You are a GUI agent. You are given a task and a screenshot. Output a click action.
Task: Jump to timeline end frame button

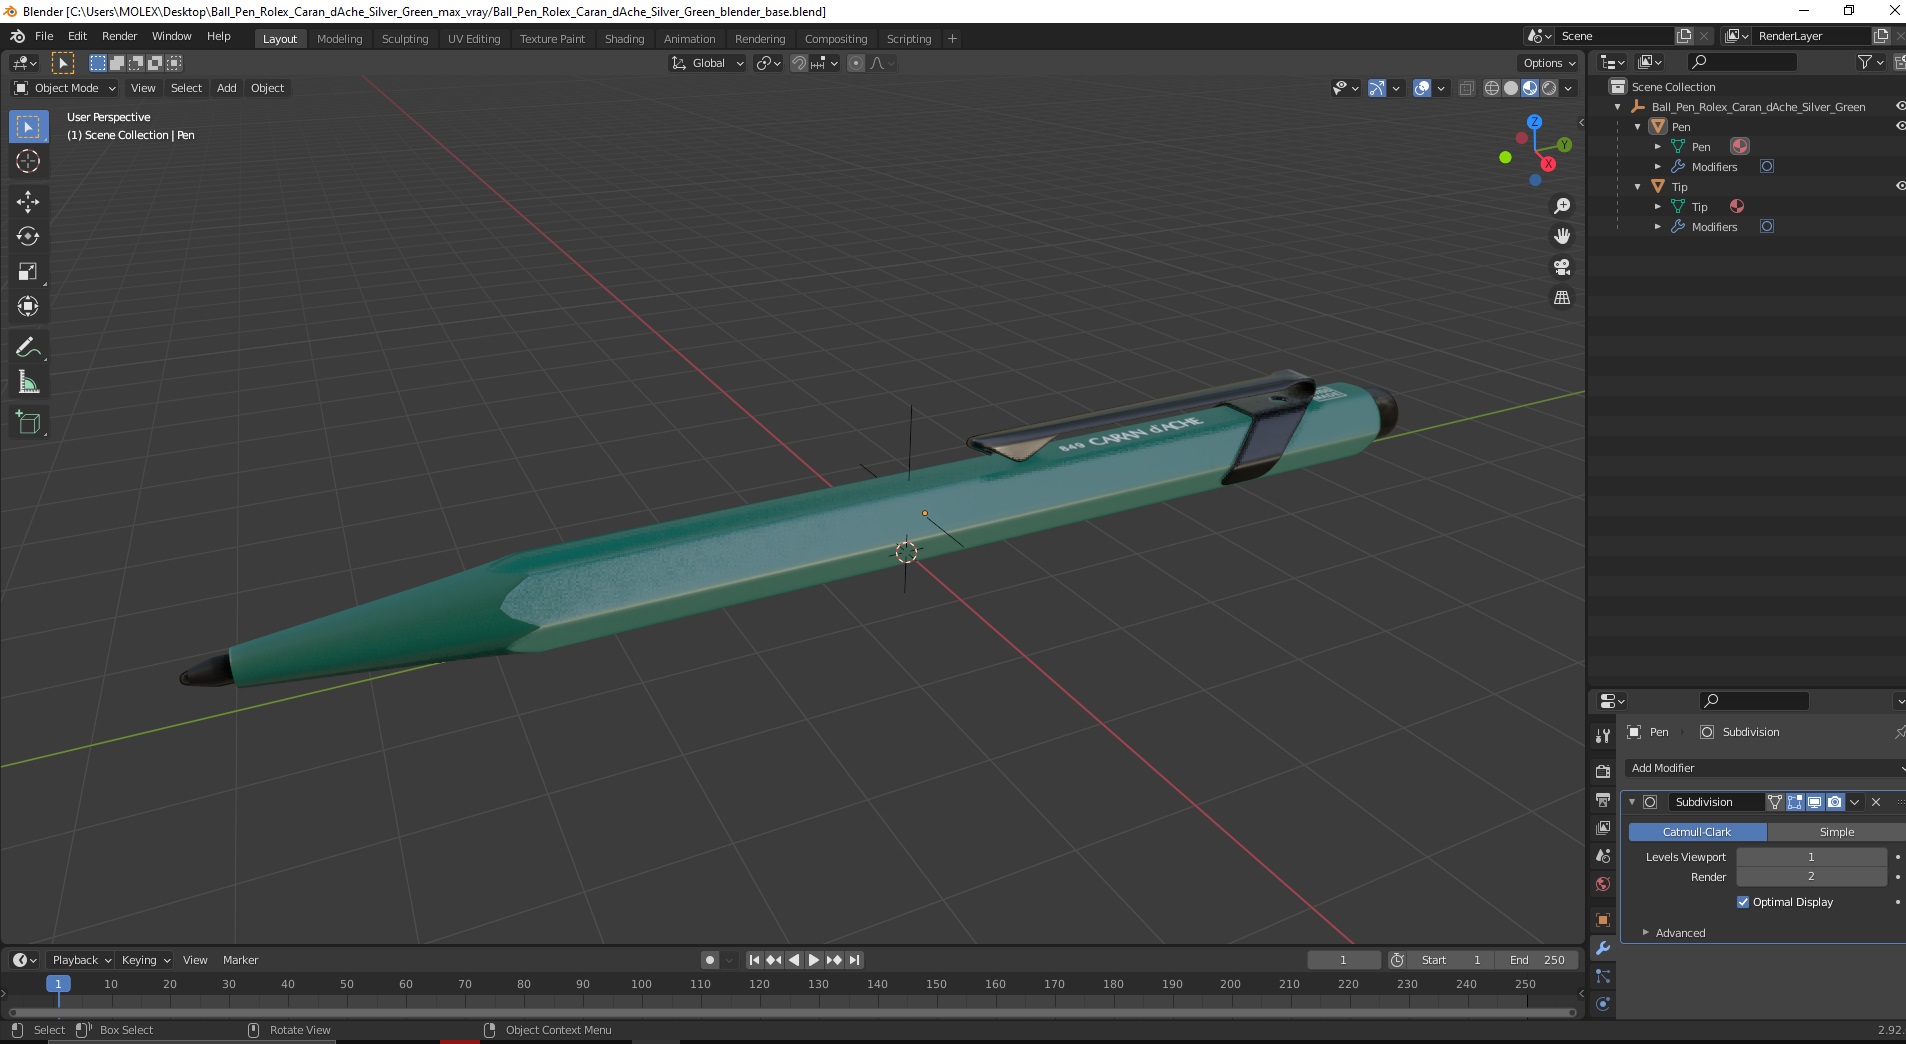854,960
